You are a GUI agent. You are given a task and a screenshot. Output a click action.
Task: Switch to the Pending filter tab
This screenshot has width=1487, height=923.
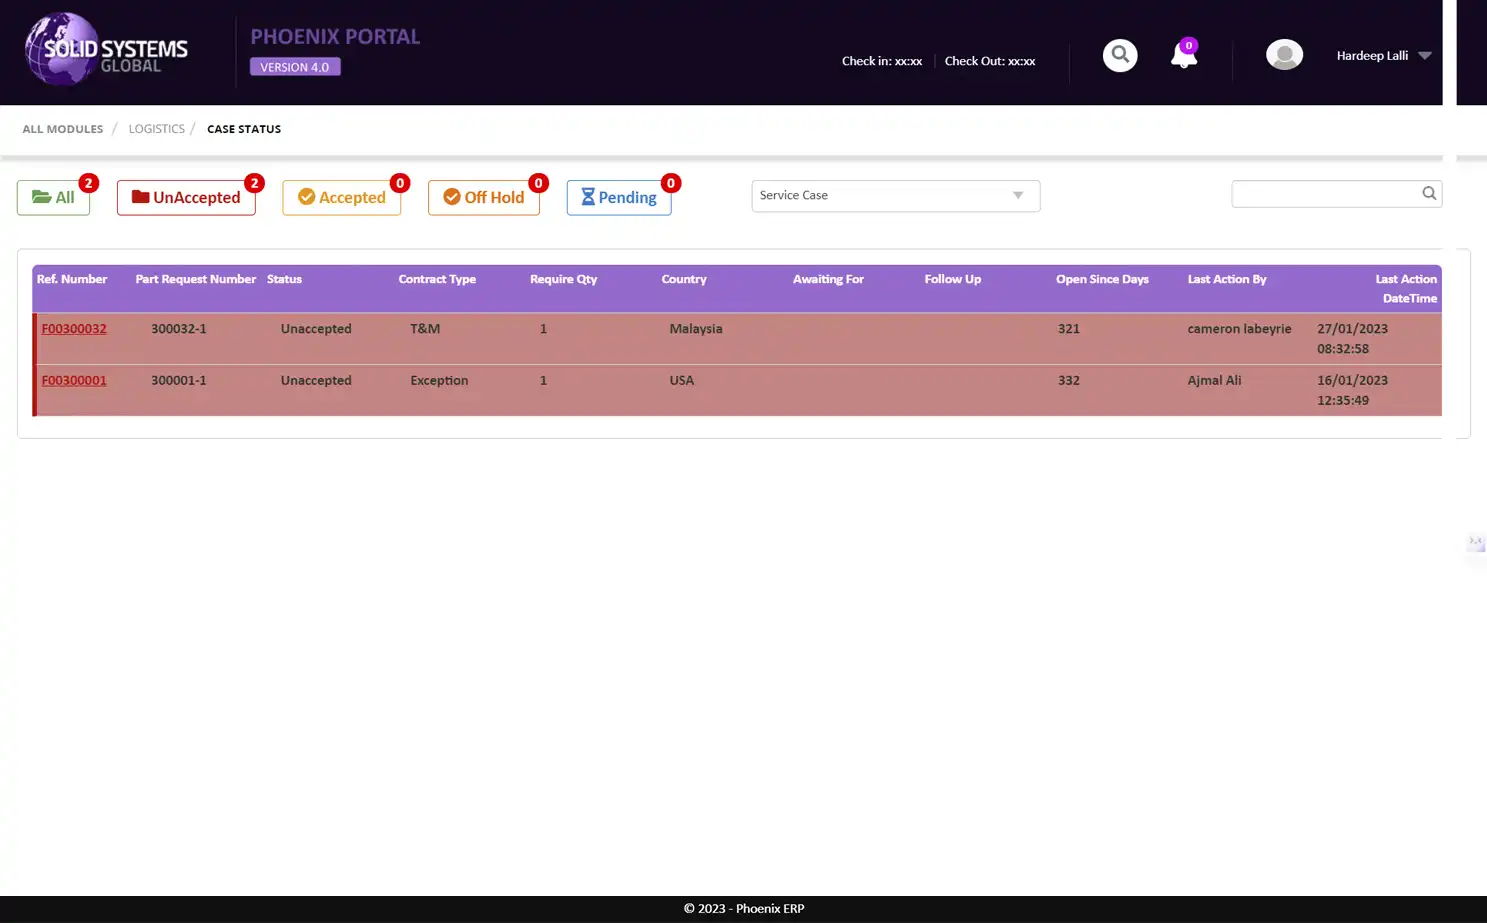[618, 197]
